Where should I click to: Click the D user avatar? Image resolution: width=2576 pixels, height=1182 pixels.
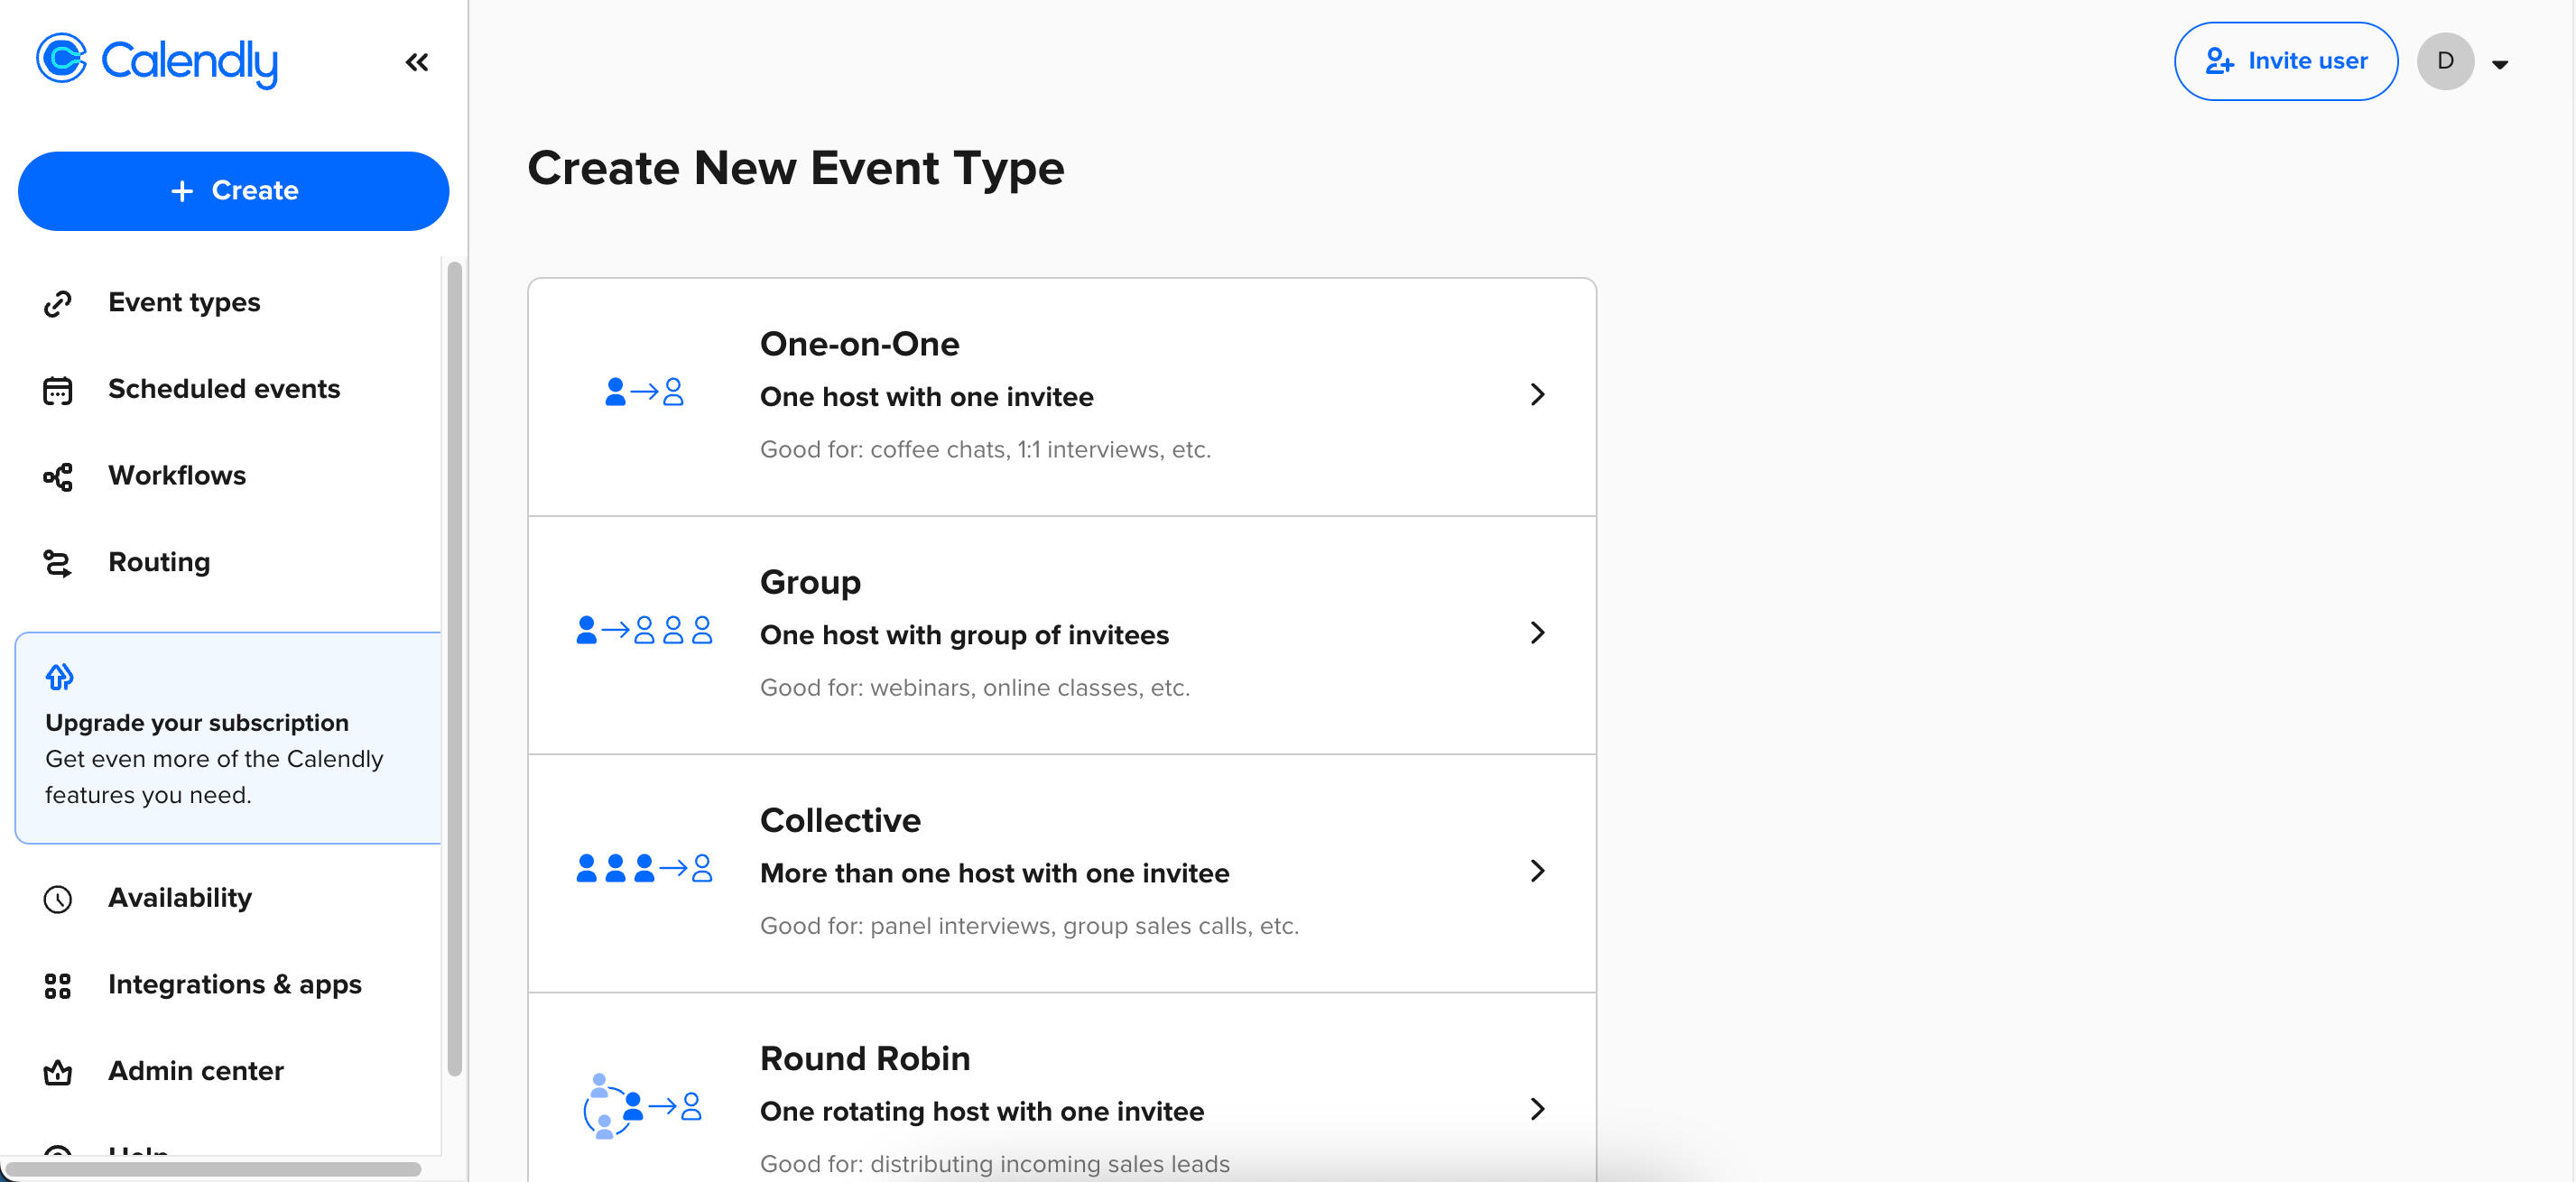(x=2445, y=61)
